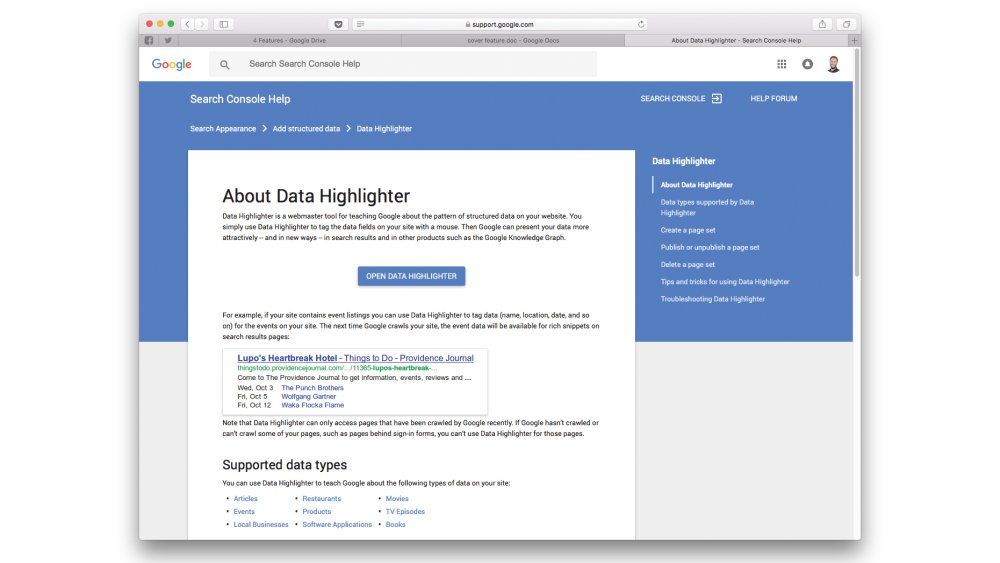The width and height of the screenshot is (1000, 563).
Task: Open the Articles data type link
Action: (x=246, y=499)
